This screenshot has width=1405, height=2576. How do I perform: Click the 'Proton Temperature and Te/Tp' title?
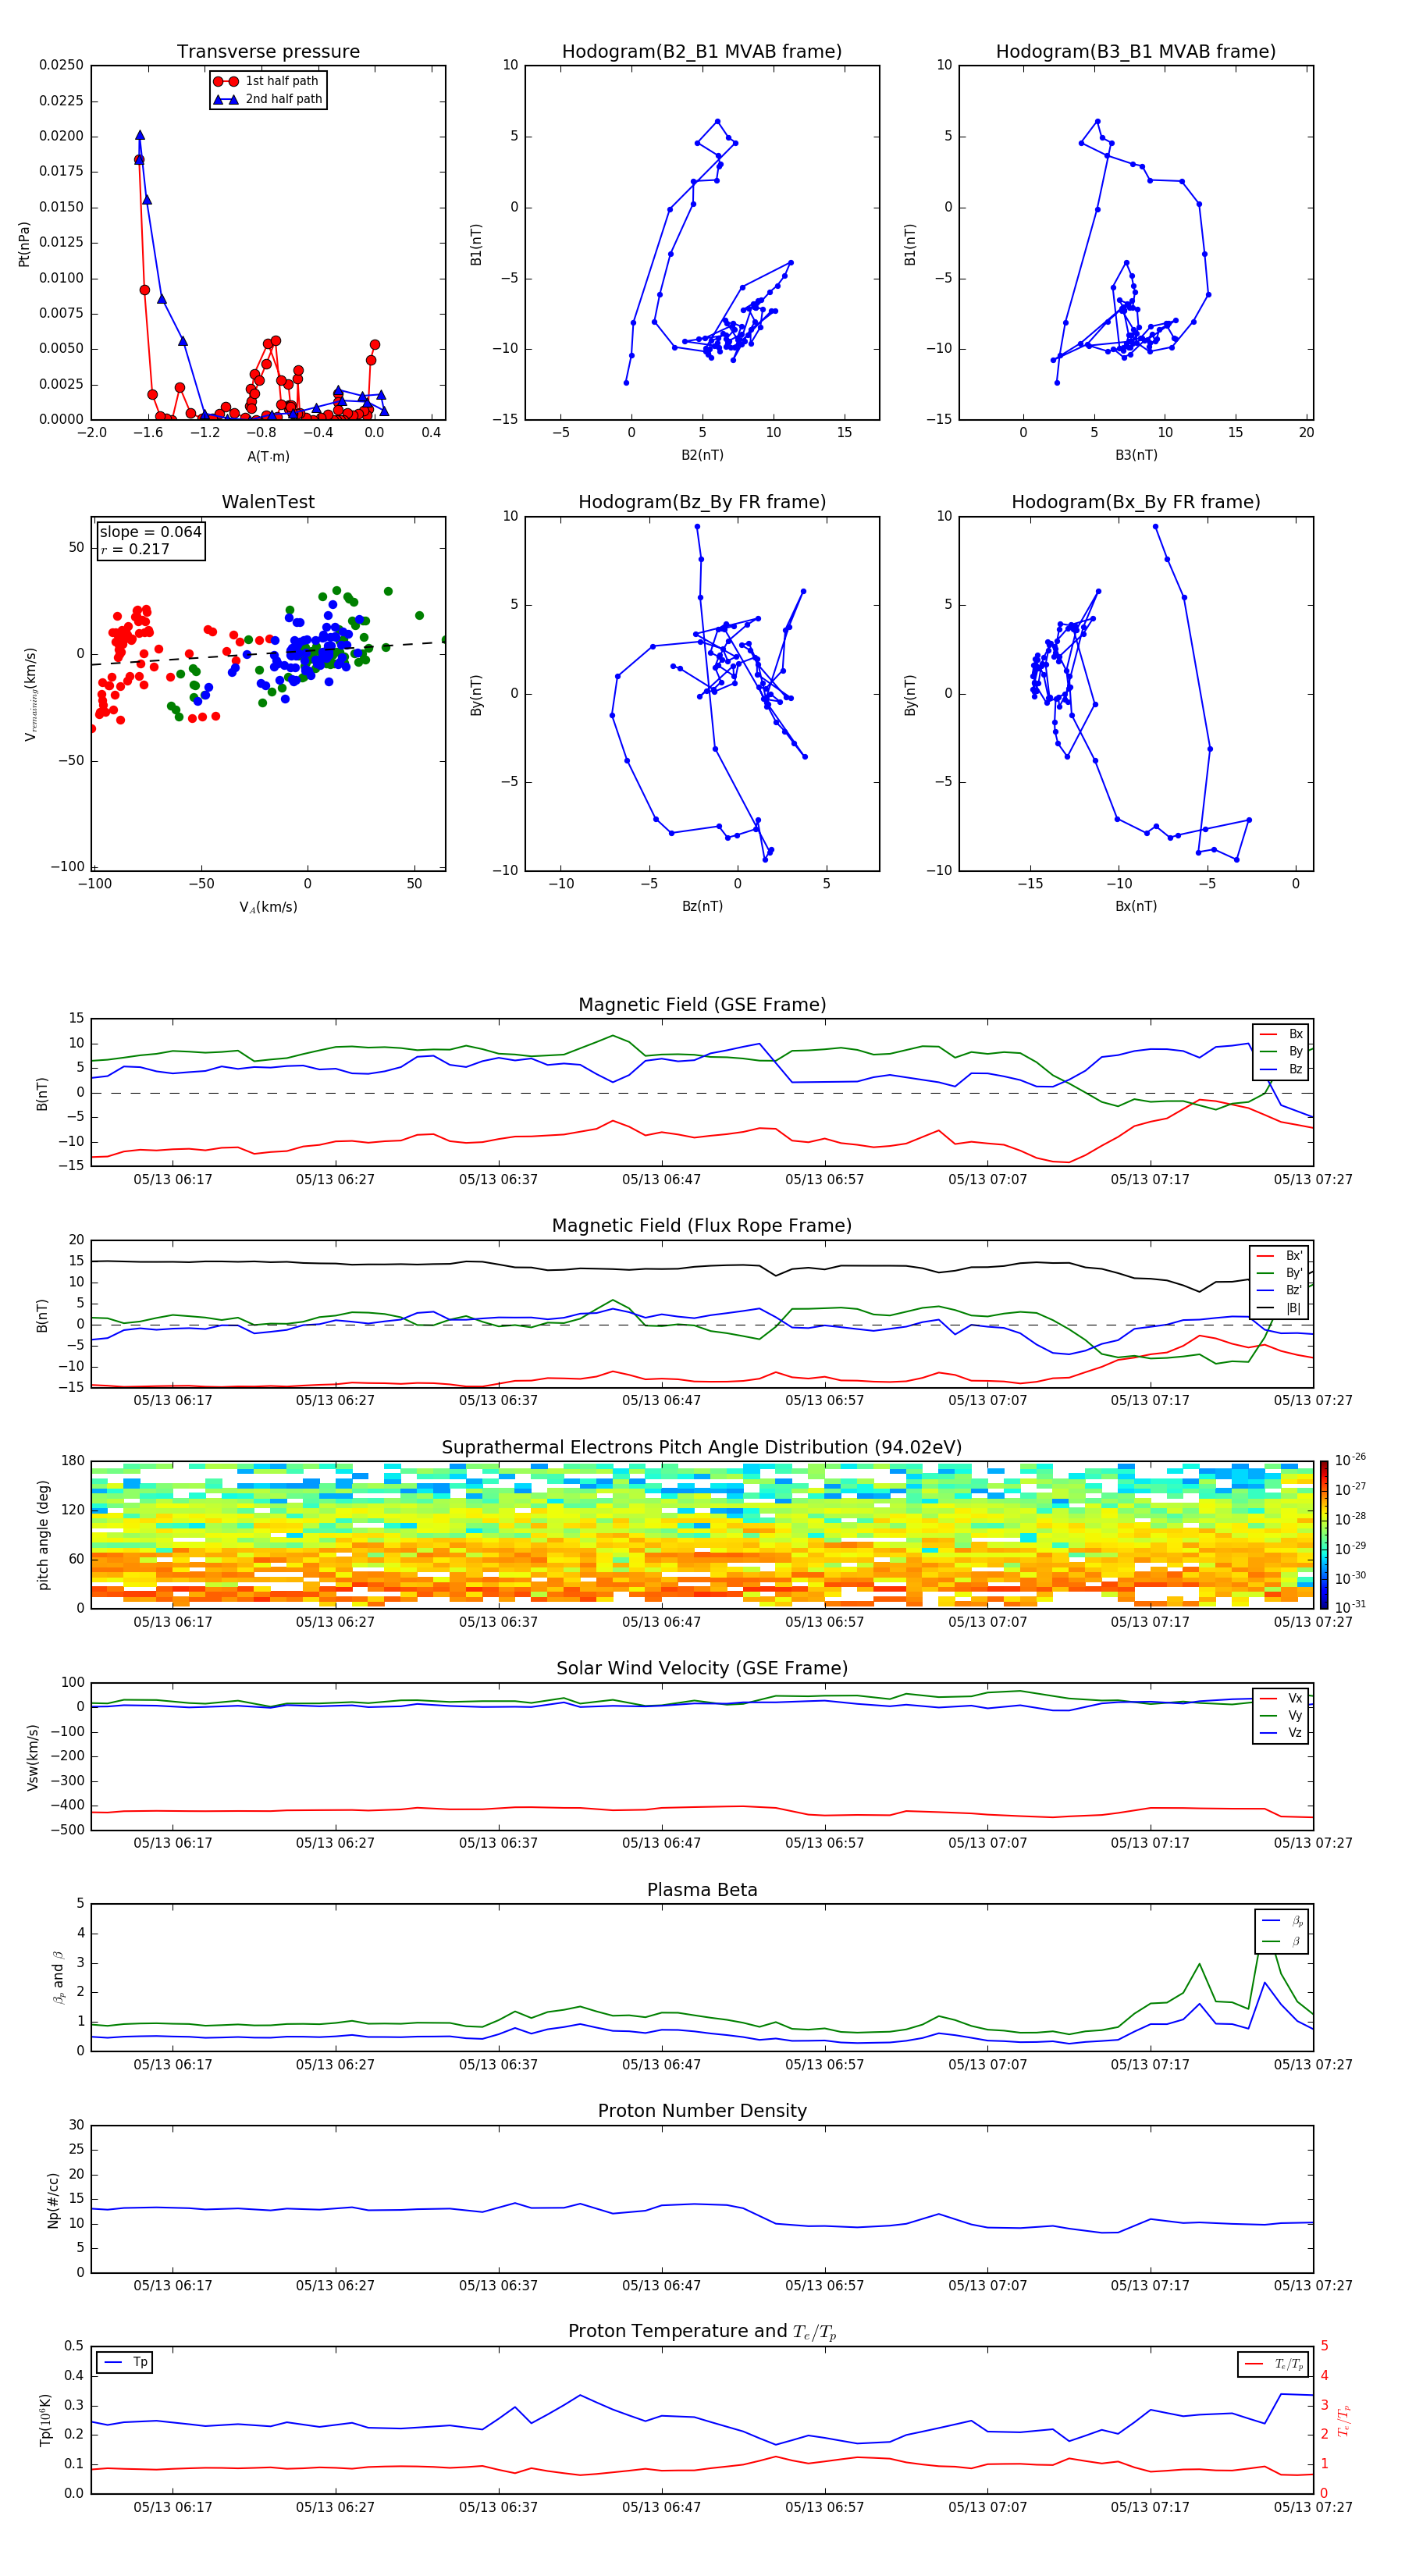[702, 2332]
